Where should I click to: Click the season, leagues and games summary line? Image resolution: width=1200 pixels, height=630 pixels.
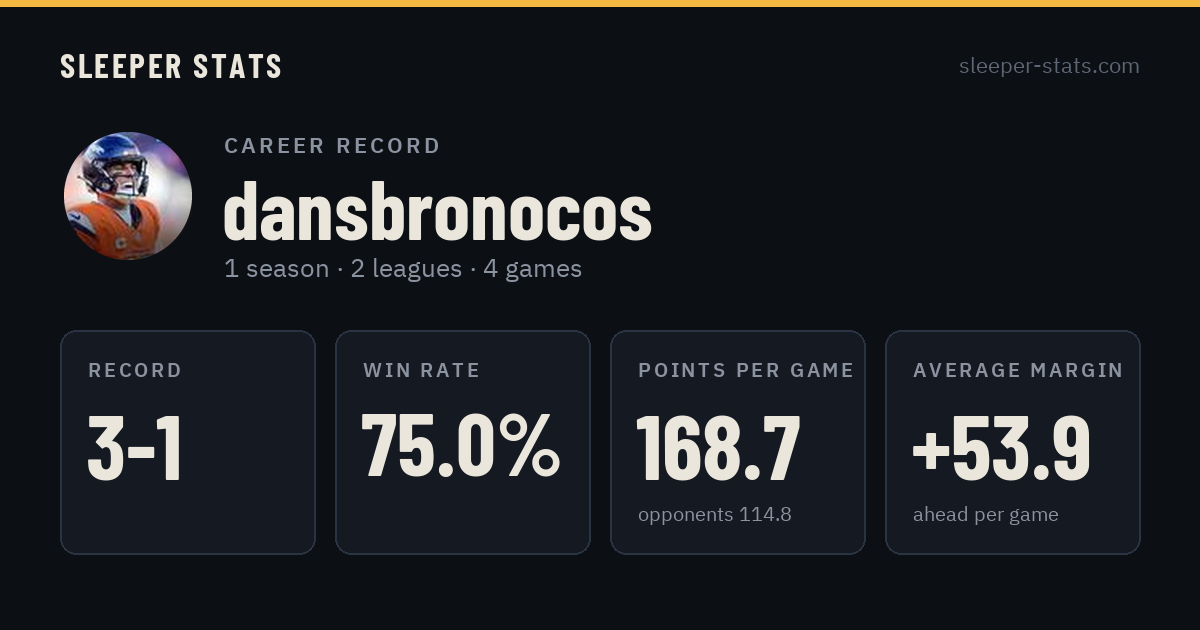tap(403, 269)
